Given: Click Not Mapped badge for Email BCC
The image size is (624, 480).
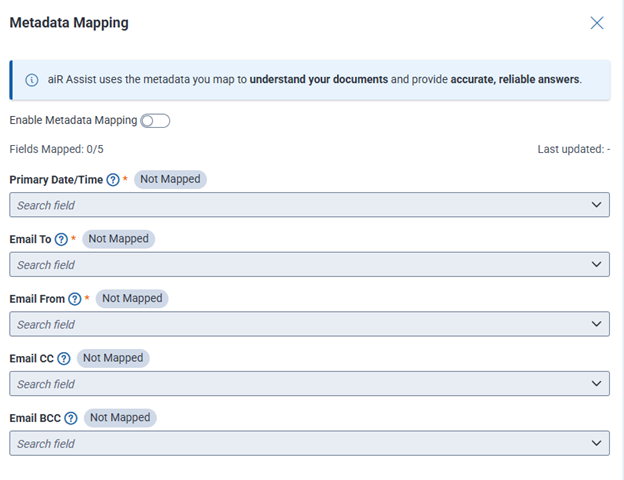Looking at the screenshot, I should click(120, 418).
